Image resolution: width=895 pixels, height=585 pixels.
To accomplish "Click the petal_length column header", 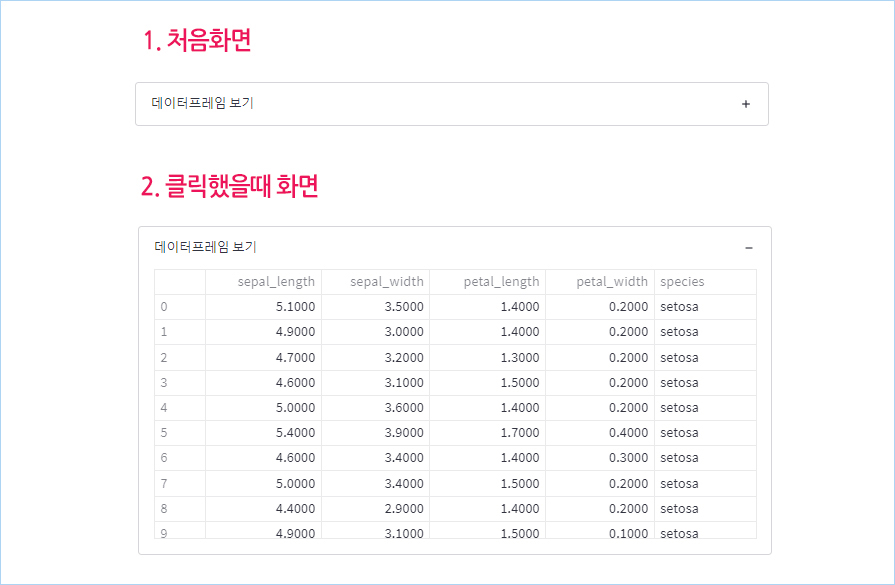I will (487, 282).
